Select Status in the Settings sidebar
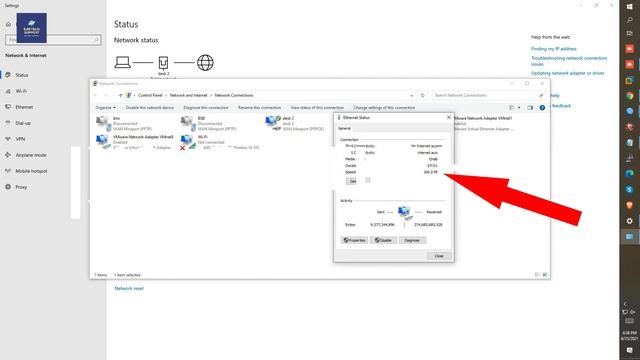 click(x=22, y=75)
